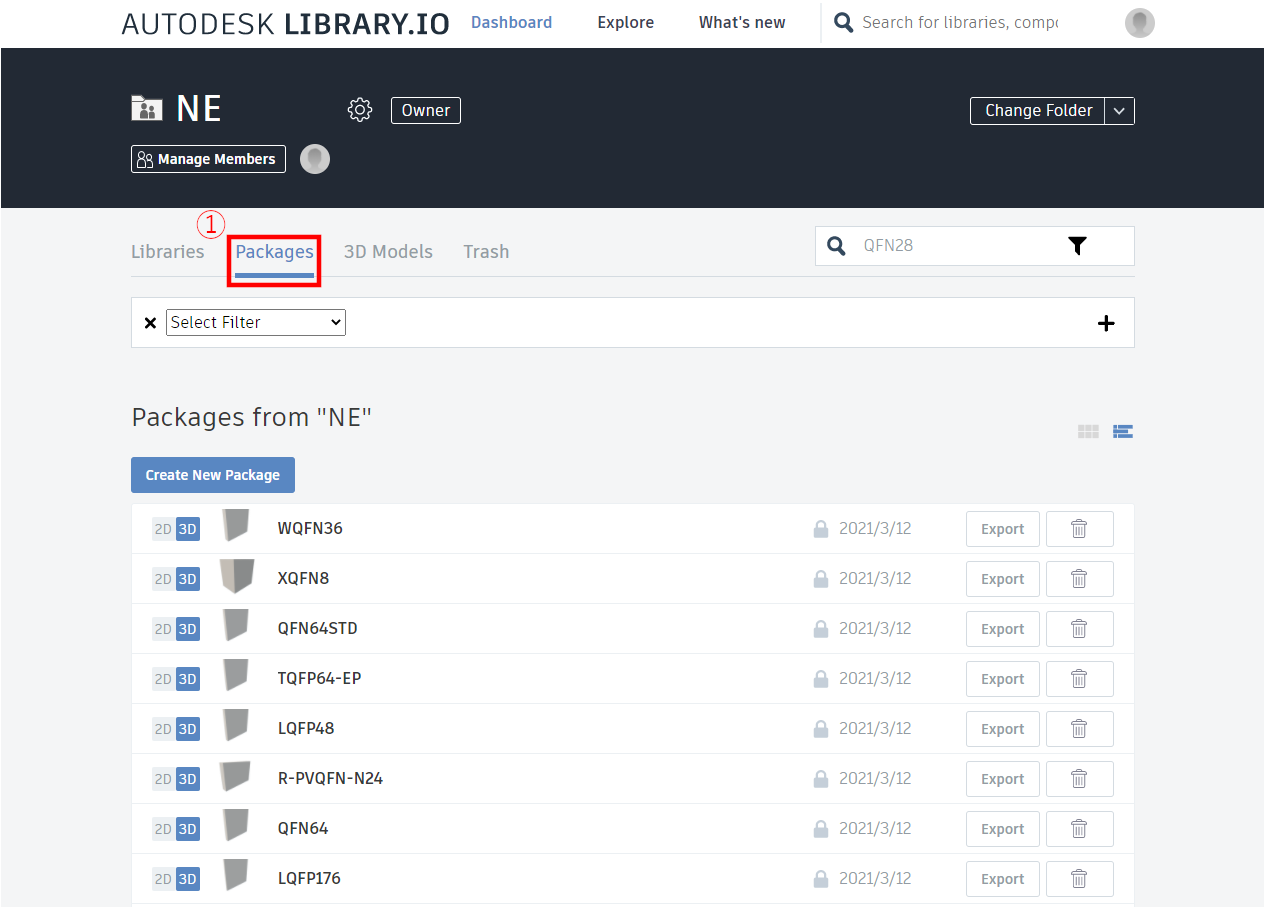Export the QFN64STD package
The height and width of the screenshot is (907, 1264).
click(1002, 629)
